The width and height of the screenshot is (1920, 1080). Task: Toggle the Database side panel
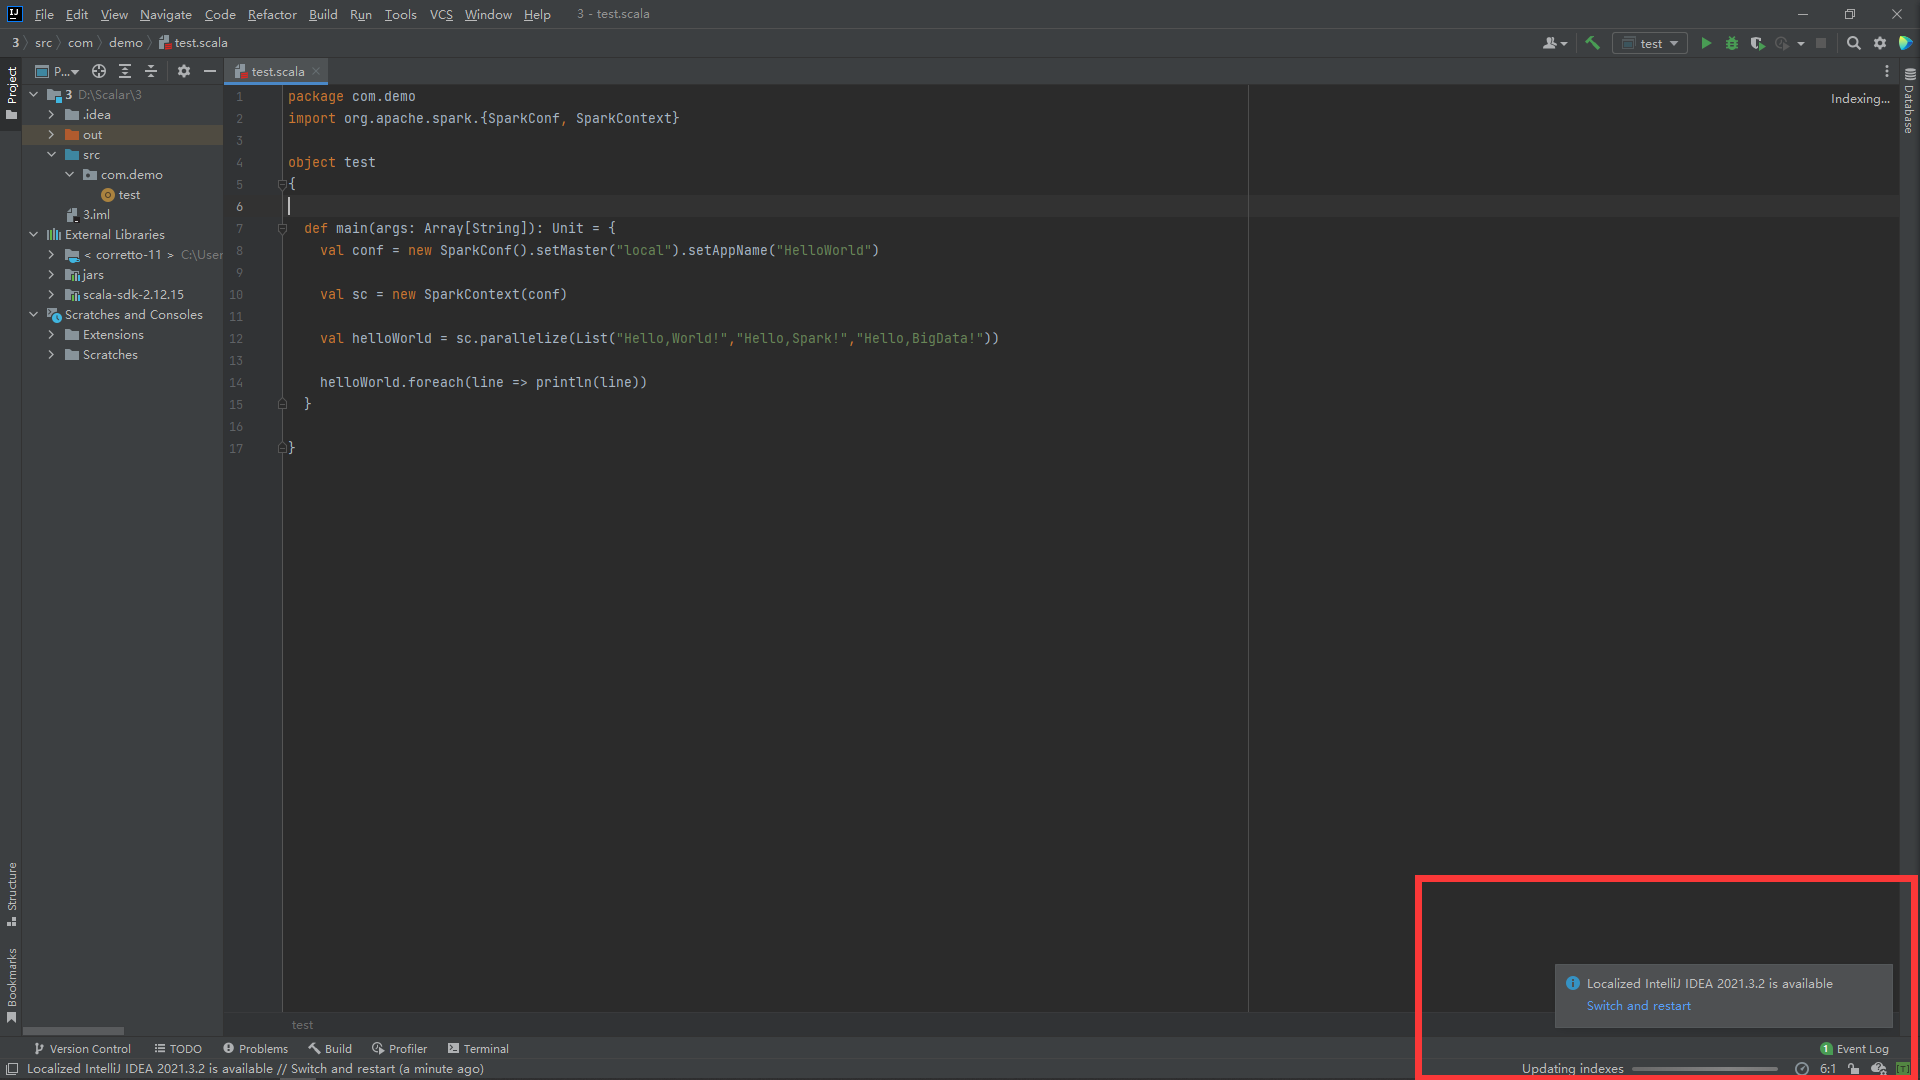tap(1909, 103)
